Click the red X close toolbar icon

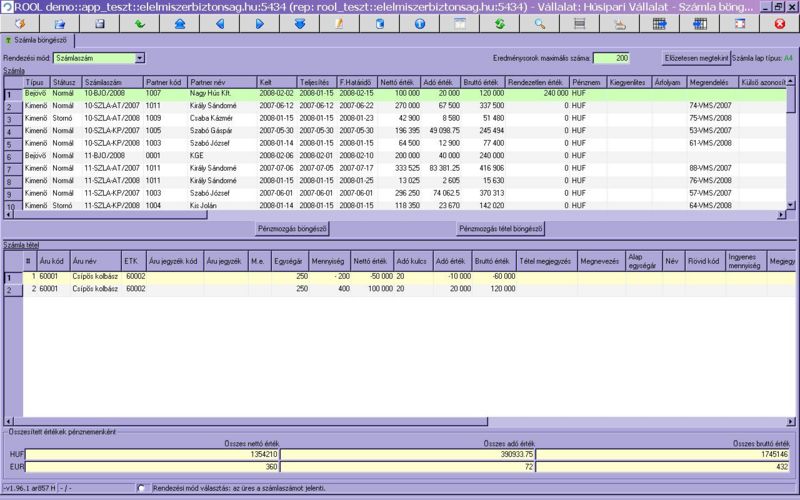[779, 23]
